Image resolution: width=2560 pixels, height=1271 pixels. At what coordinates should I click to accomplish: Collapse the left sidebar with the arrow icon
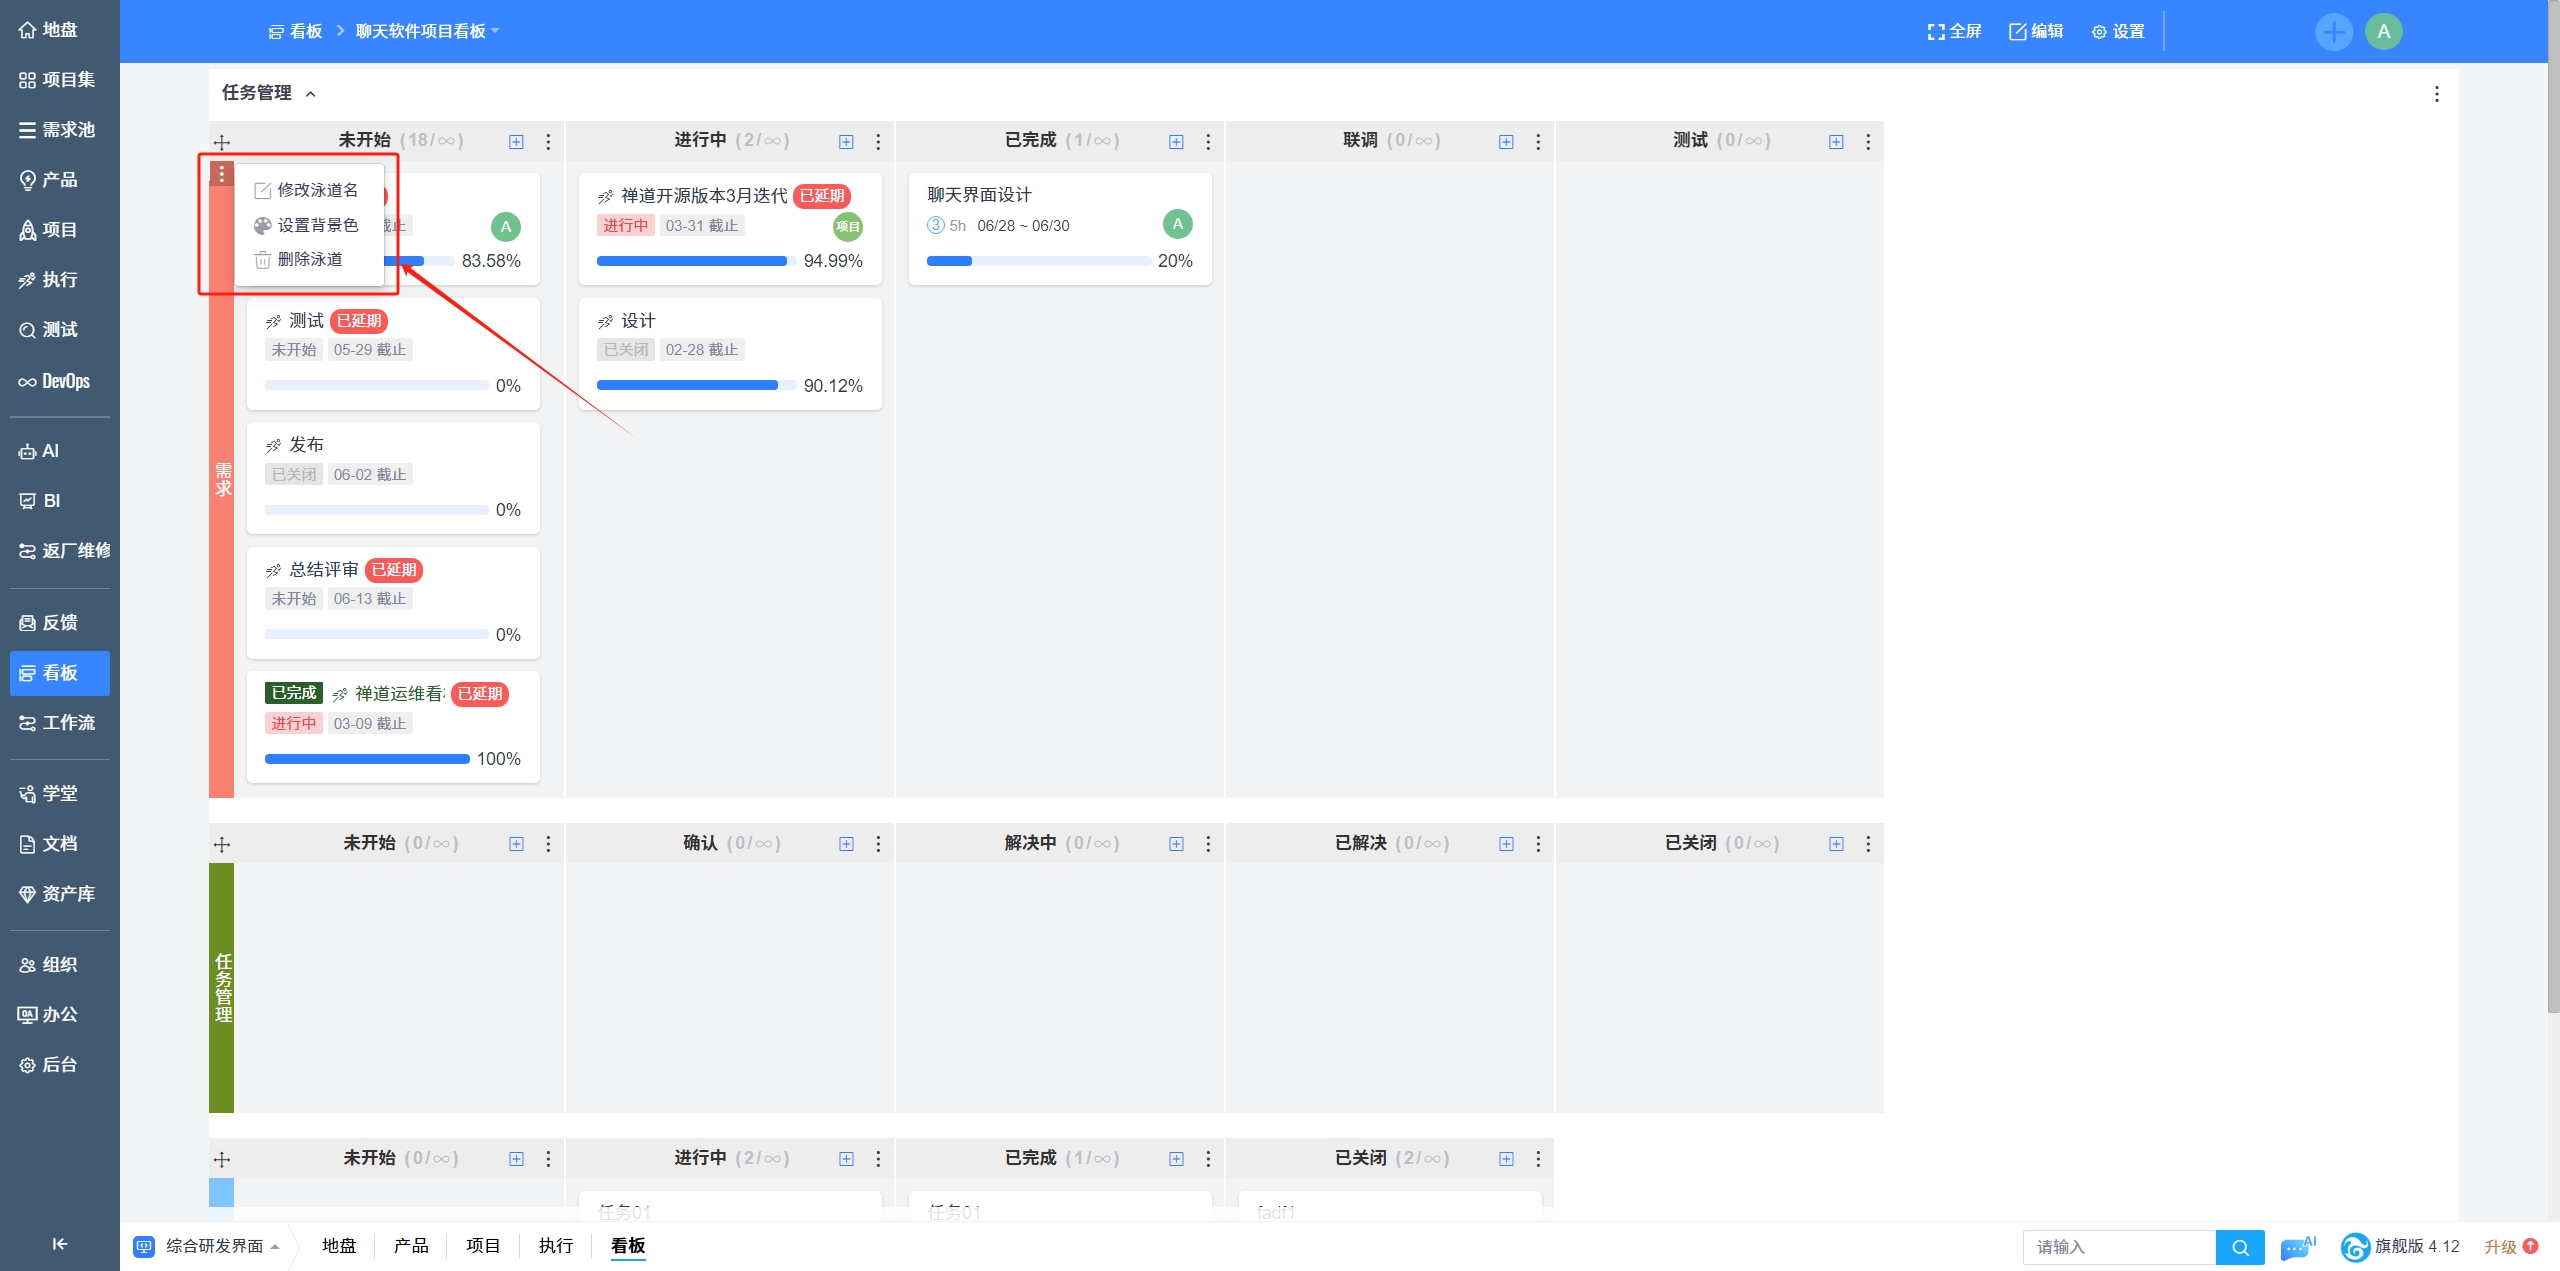[59, 1243]
